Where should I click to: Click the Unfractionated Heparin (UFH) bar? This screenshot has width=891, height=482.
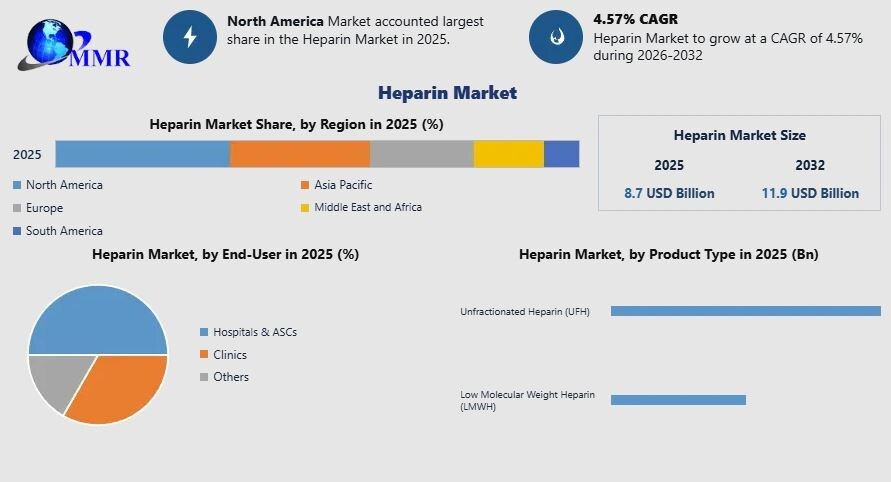(745, 311)
